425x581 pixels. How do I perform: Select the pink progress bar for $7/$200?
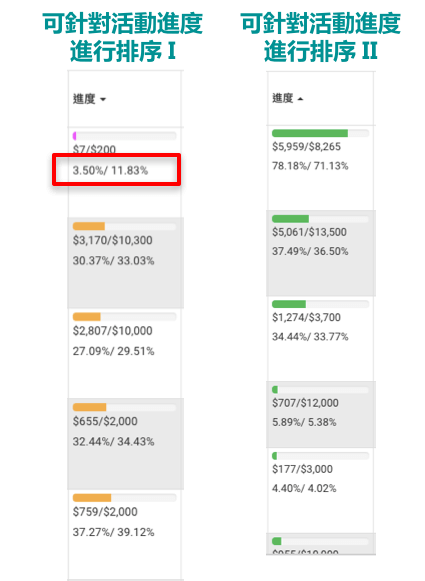[124, 136]
